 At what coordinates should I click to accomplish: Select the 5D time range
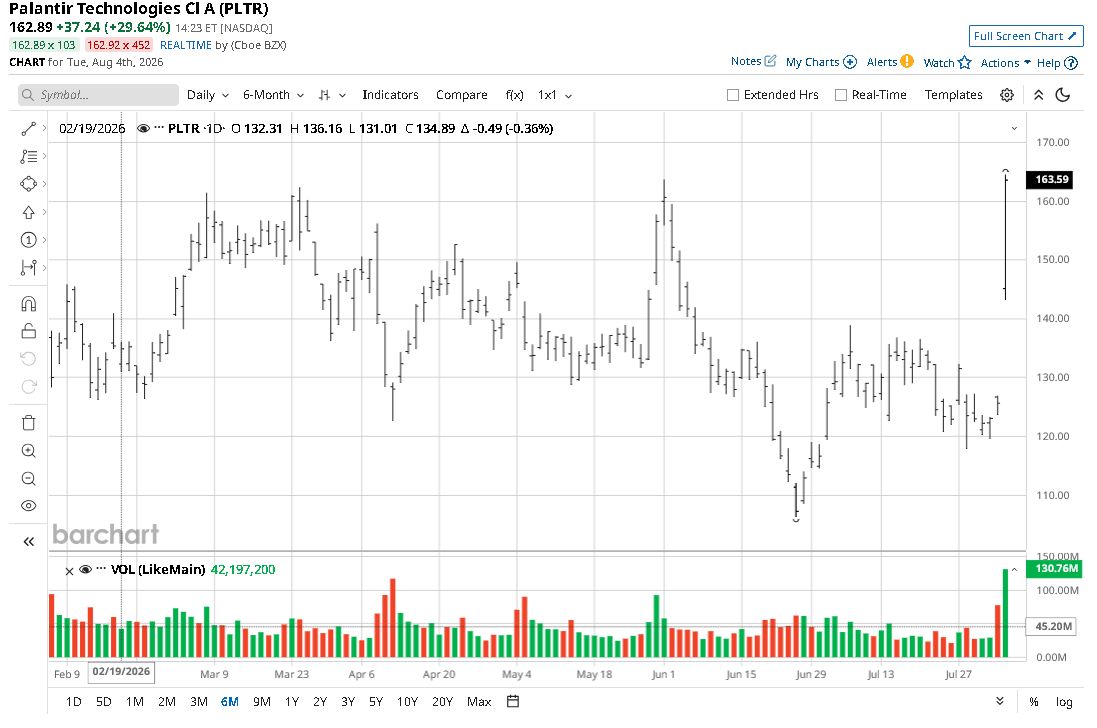pos(104,701)
